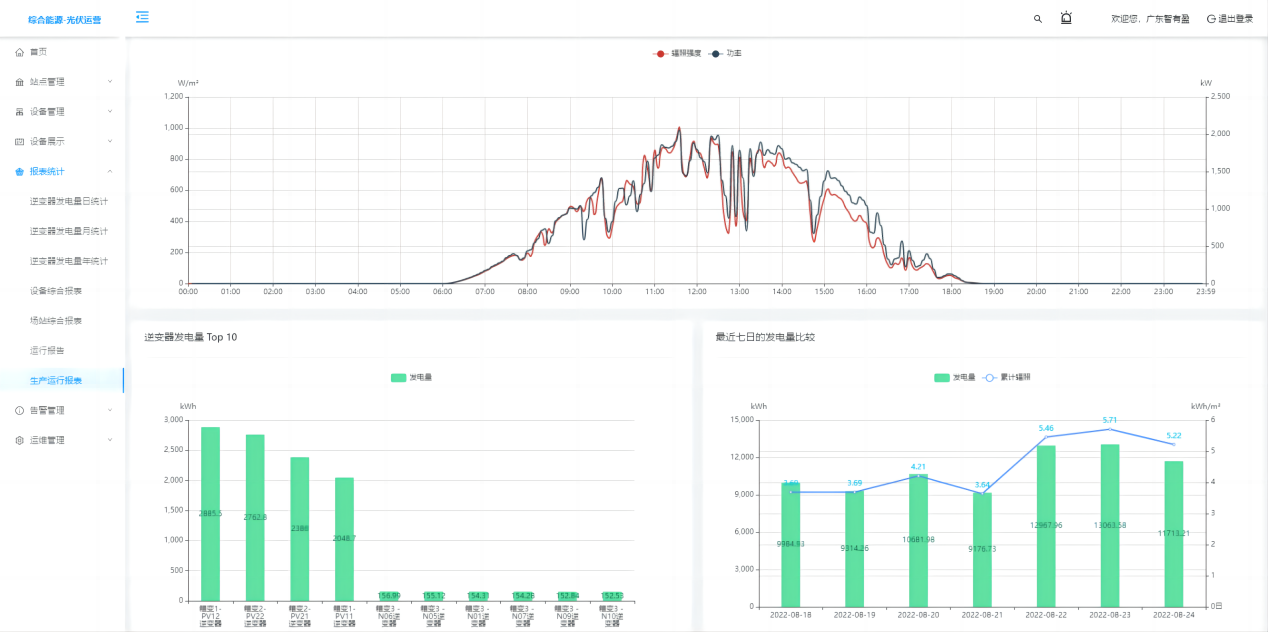The width and height of the screenshot is (1268, 632).
Task: Expand the 站点管理 submenu chevron
Action: click(x=110, y=82)
